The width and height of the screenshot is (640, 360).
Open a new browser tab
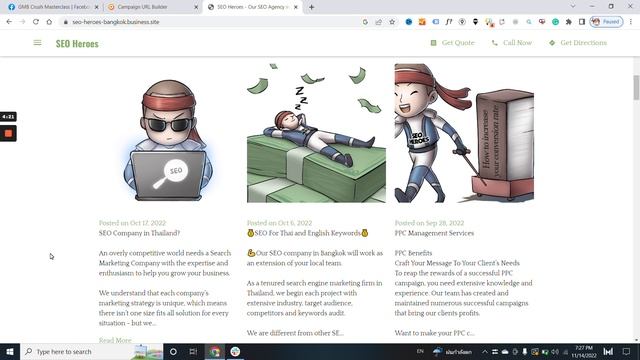(311, 7)
